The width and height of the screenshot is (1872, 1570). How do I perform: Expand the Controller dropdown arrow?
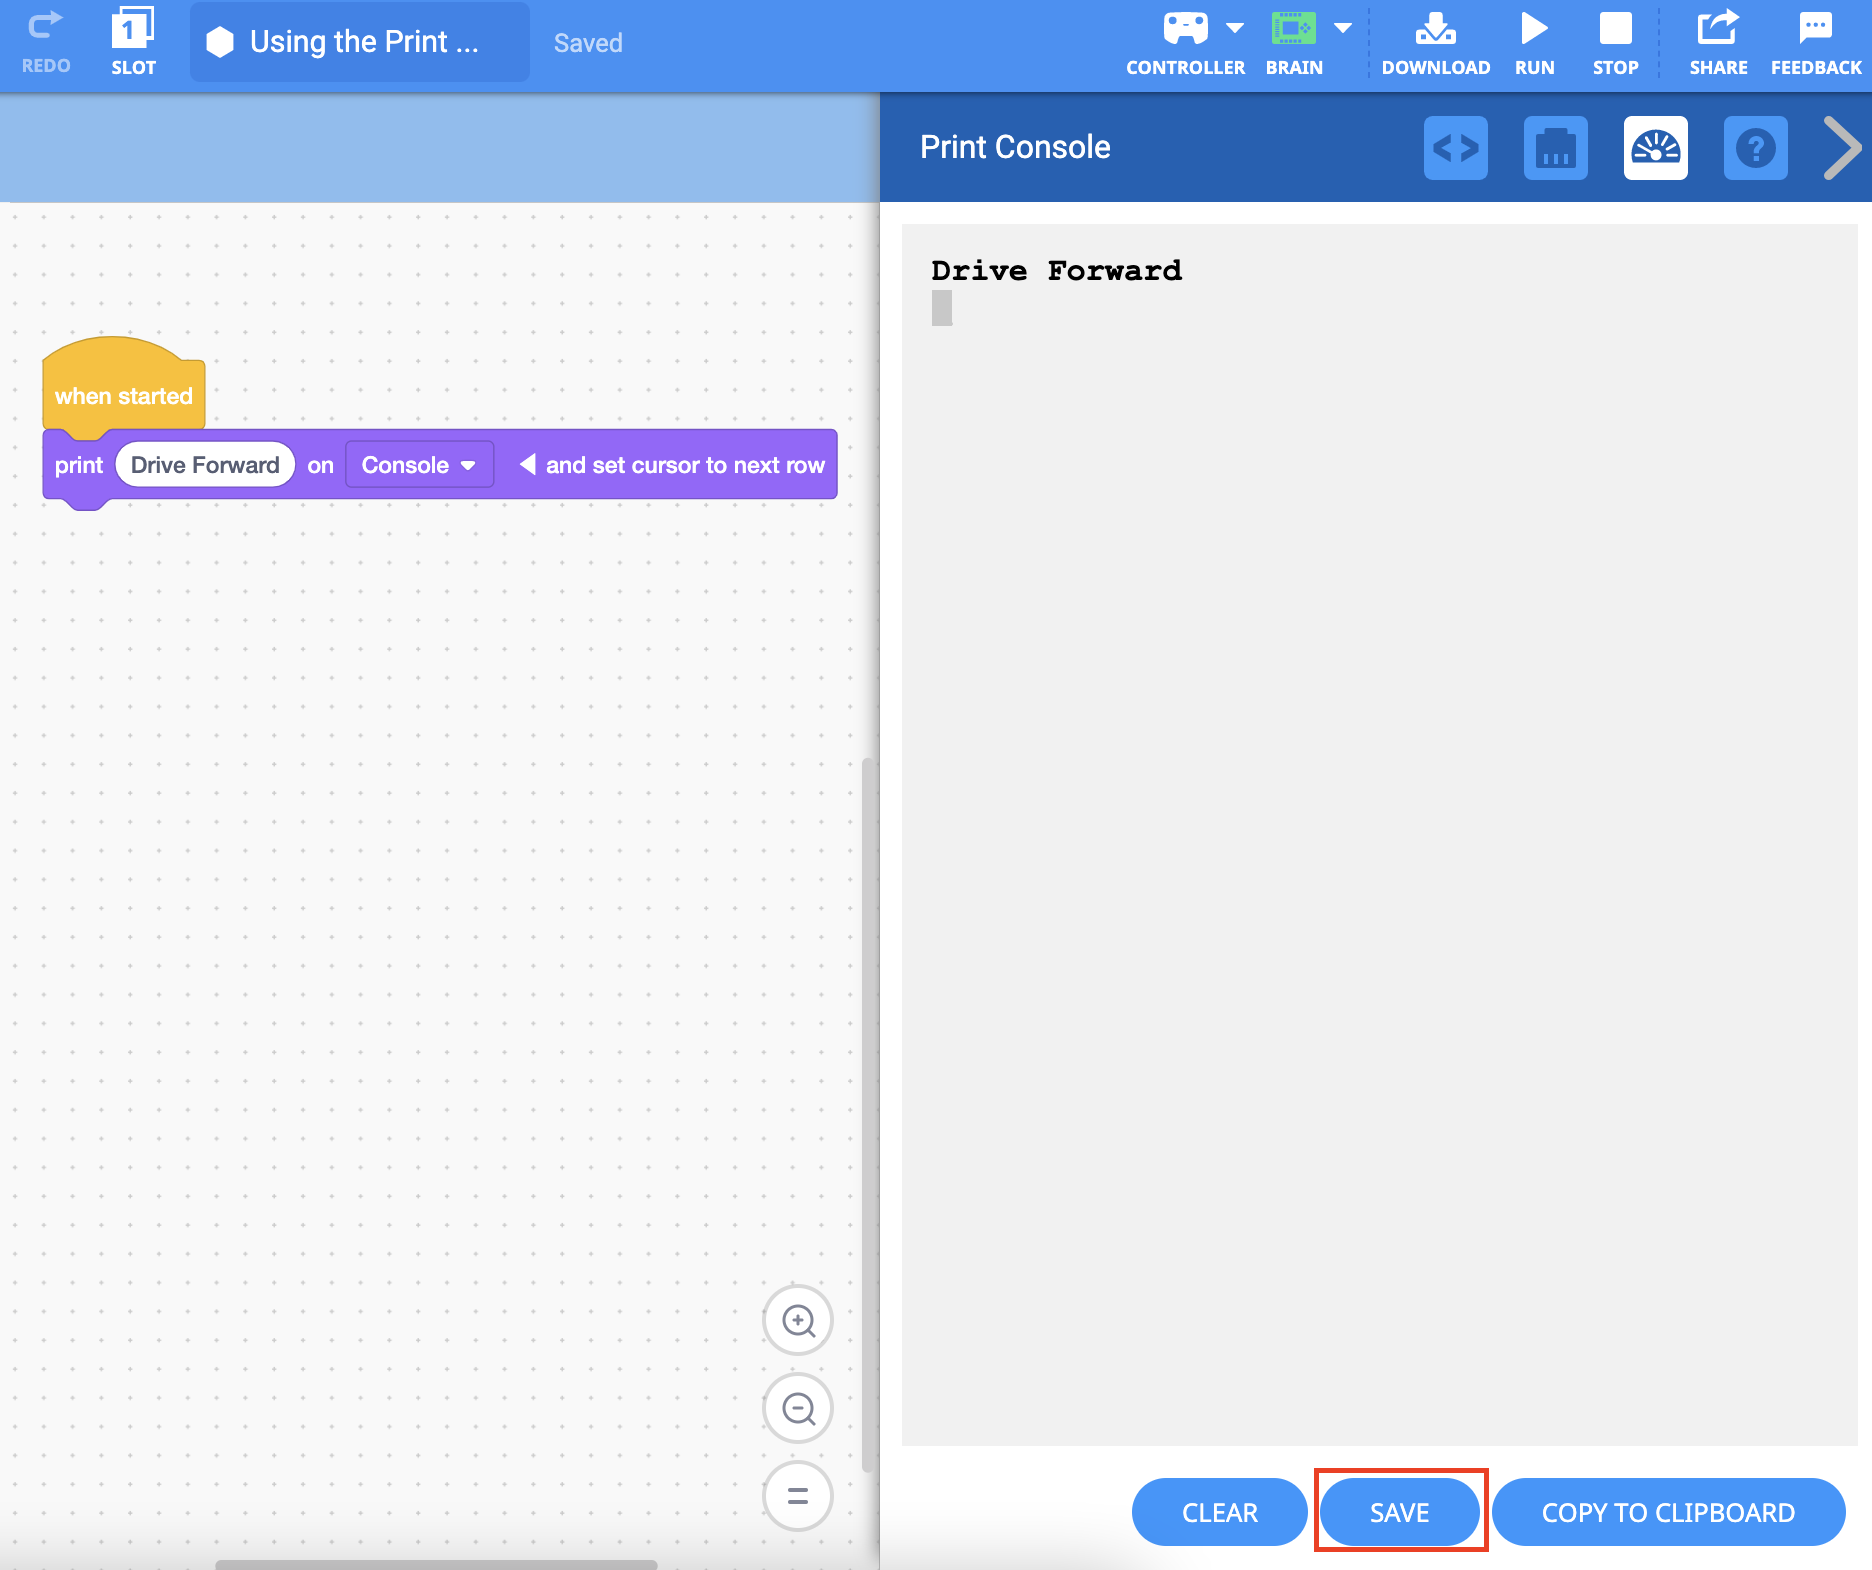[x=1235, y=28]
